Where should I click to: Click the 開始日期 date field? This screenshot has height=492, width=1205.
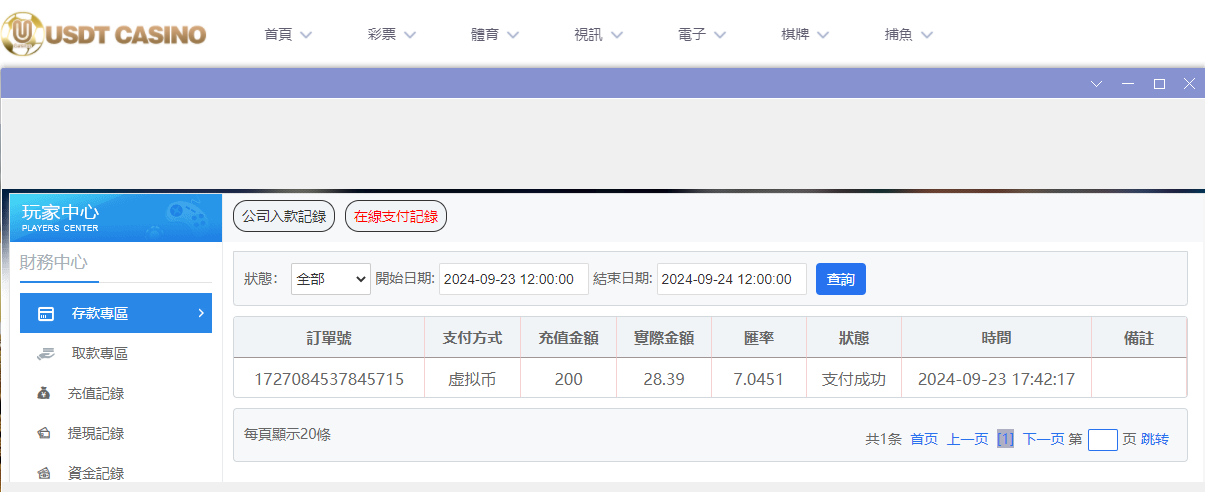click(514, 279)
